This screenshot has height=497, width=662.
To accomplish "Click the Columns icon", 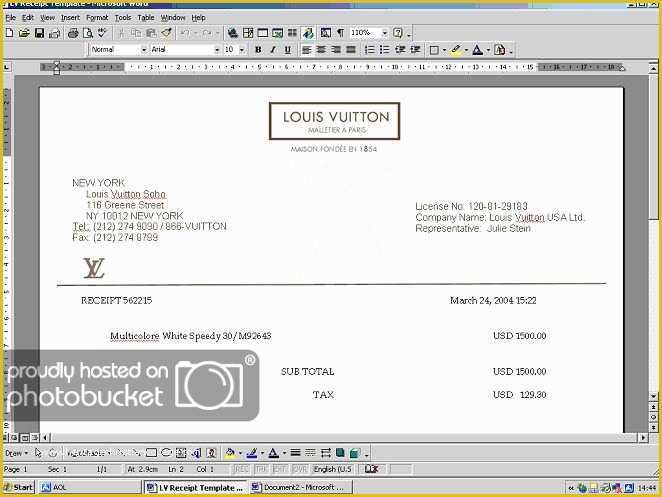I will 292,33.
